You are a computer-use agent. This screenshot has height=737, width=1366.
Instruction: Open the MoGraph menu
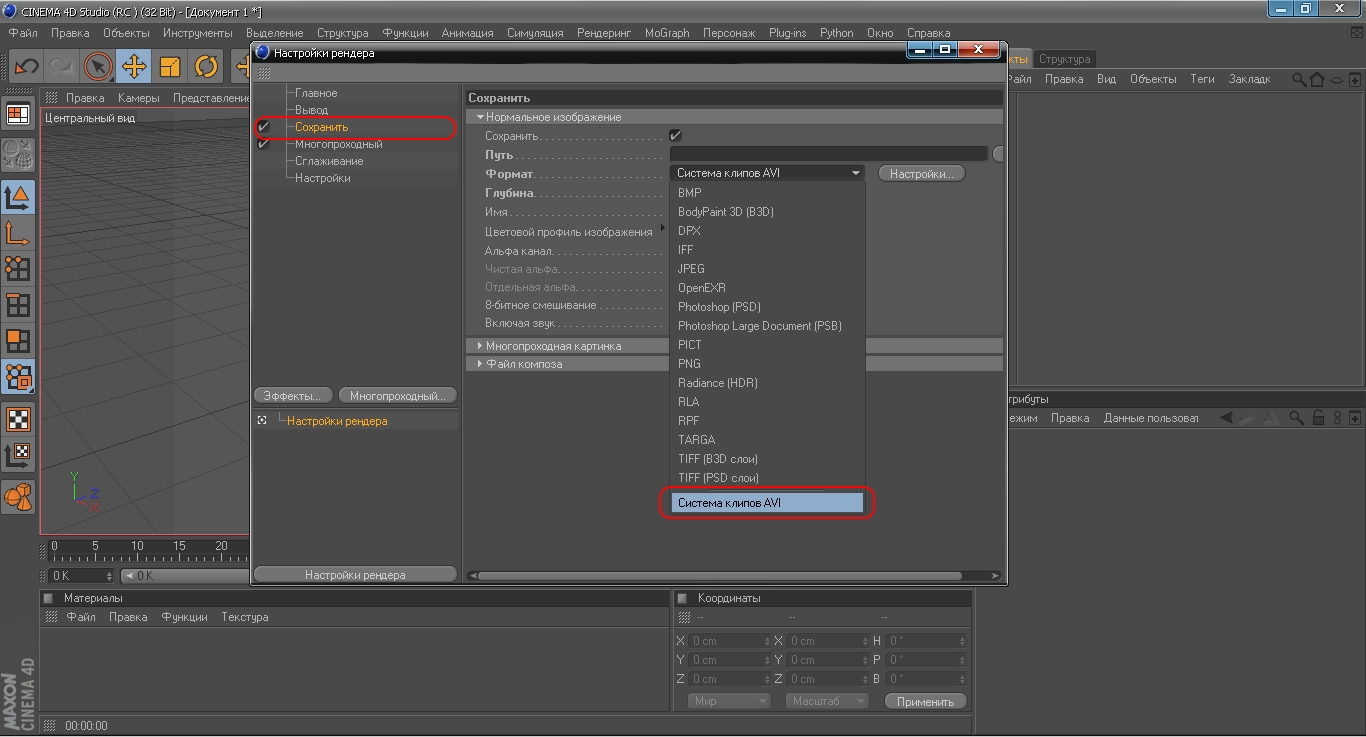pos(667,33)
